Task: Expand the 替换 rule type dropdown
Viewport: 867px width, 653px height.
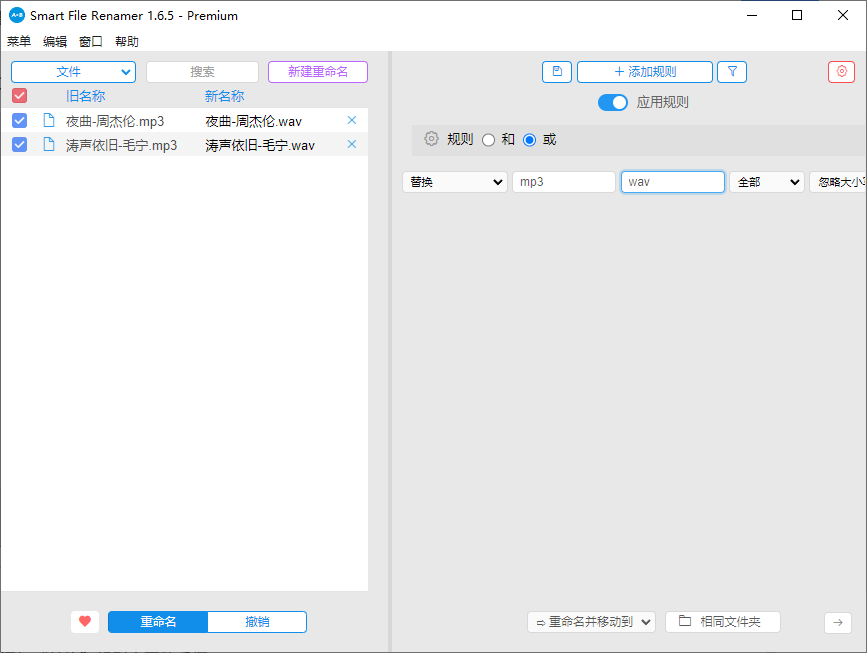Action: tap(454, 182)
